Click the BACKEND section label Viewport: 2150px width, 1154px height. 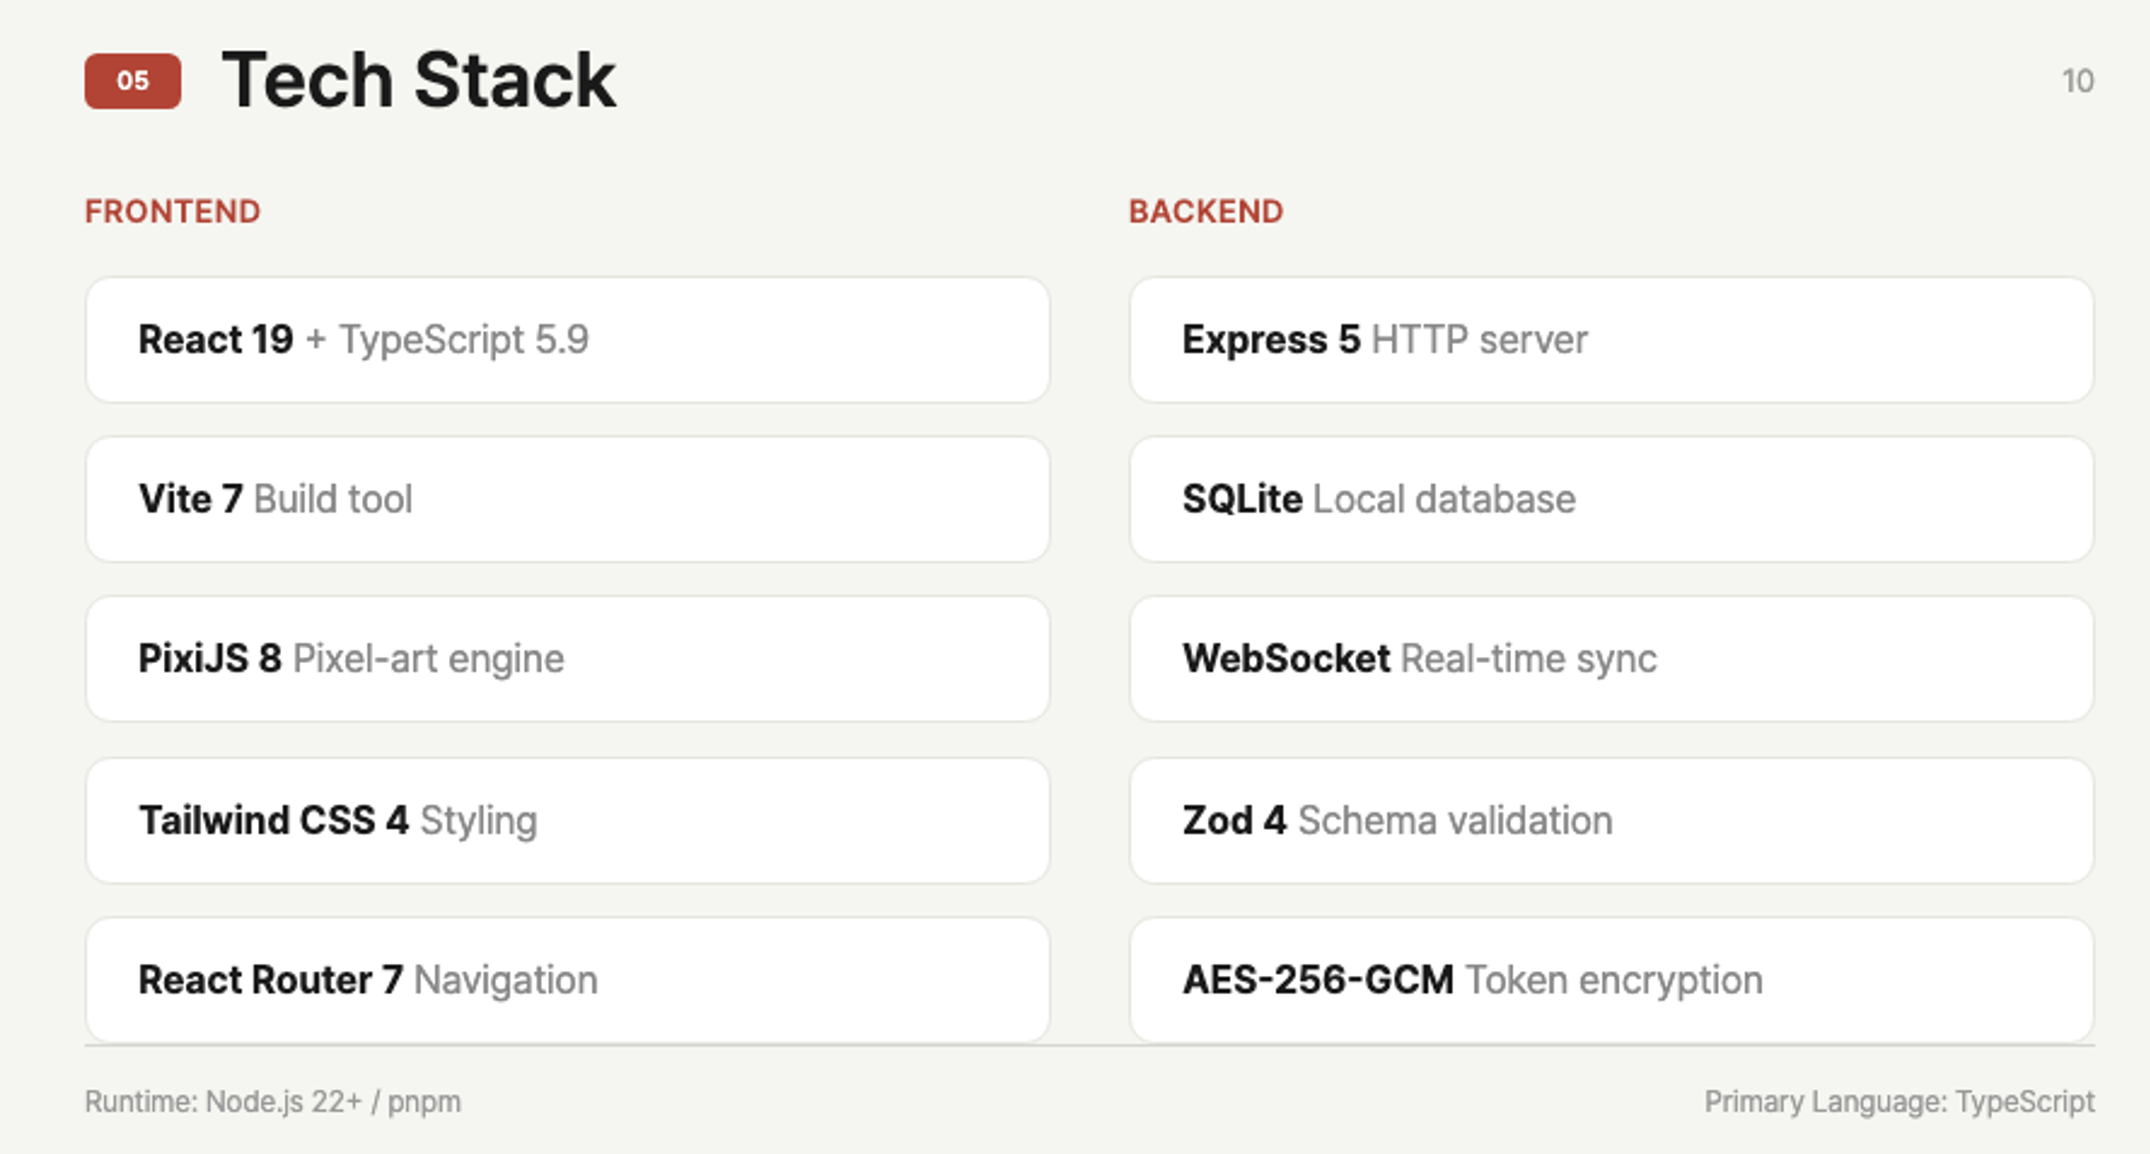(1205, 211)
